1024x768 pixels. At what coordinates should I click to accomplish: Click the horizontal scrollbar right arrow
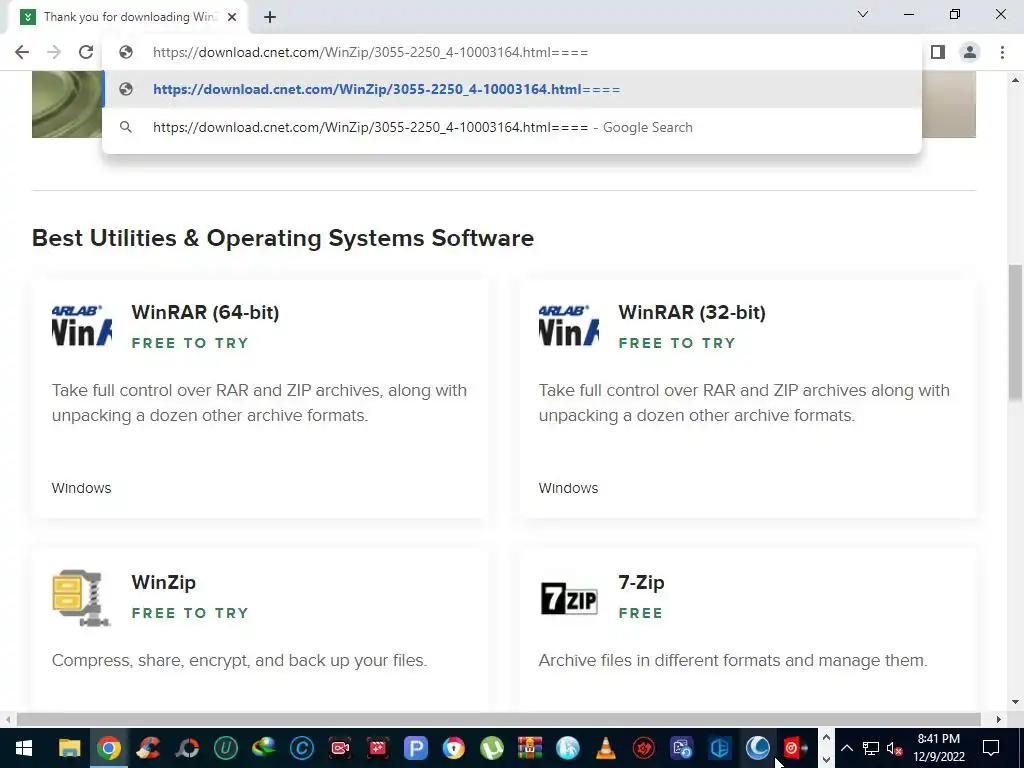click(999, 719)
